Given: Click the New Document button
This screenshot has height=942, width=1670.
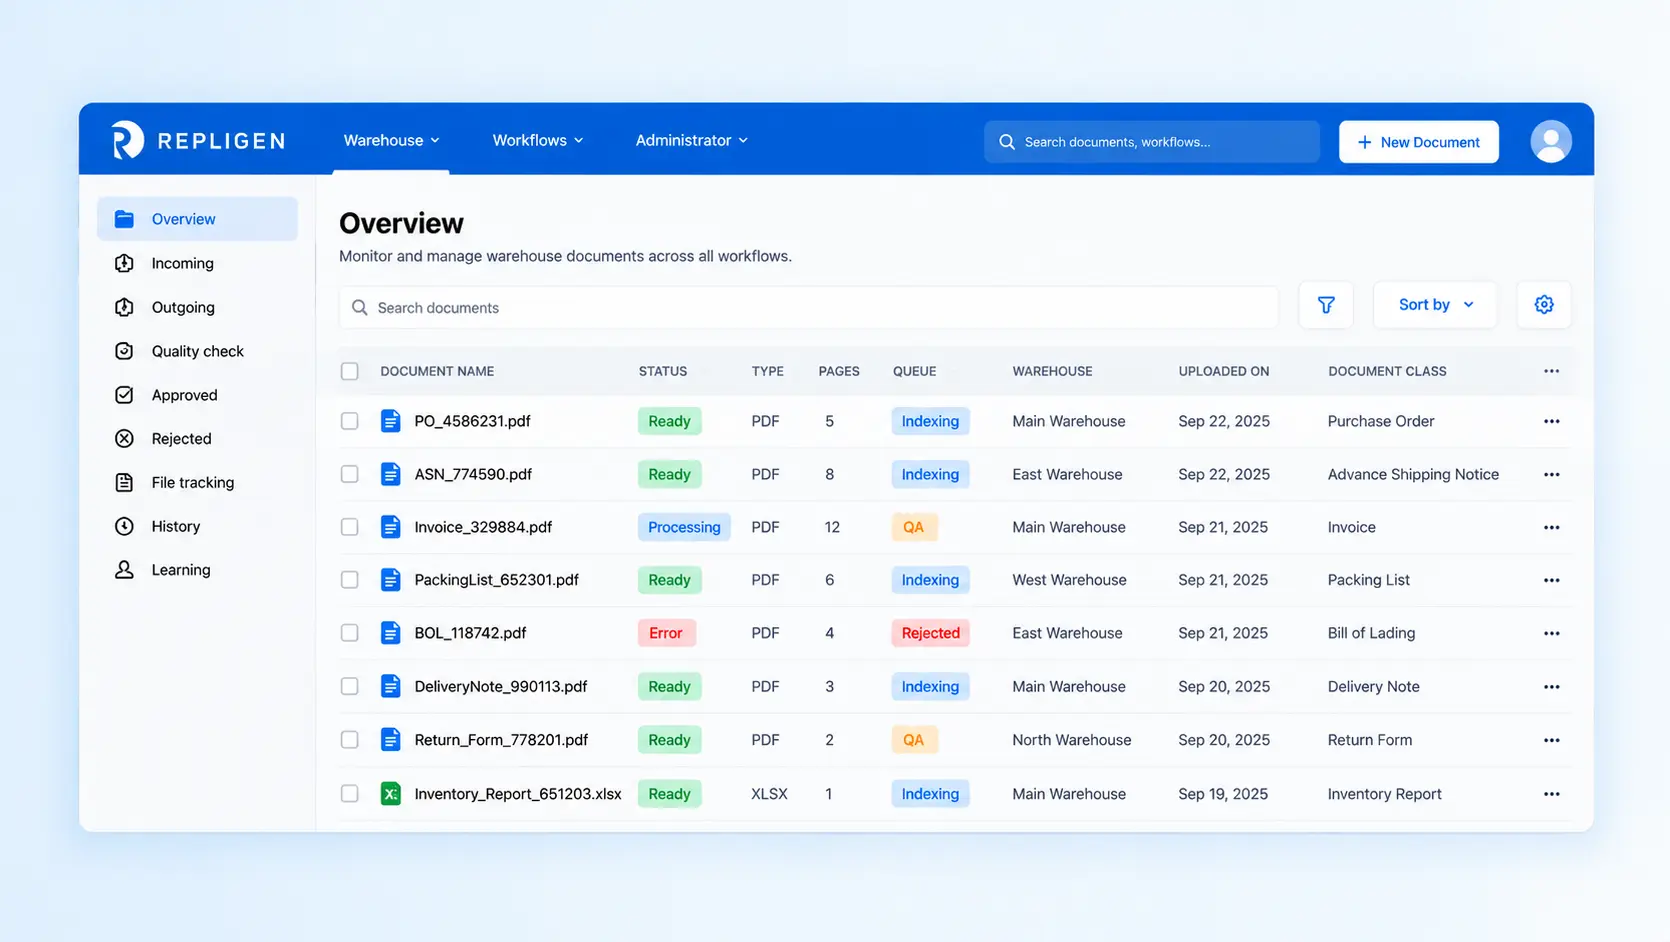Looking at the screenshot, I should (x=1418, y=142).
